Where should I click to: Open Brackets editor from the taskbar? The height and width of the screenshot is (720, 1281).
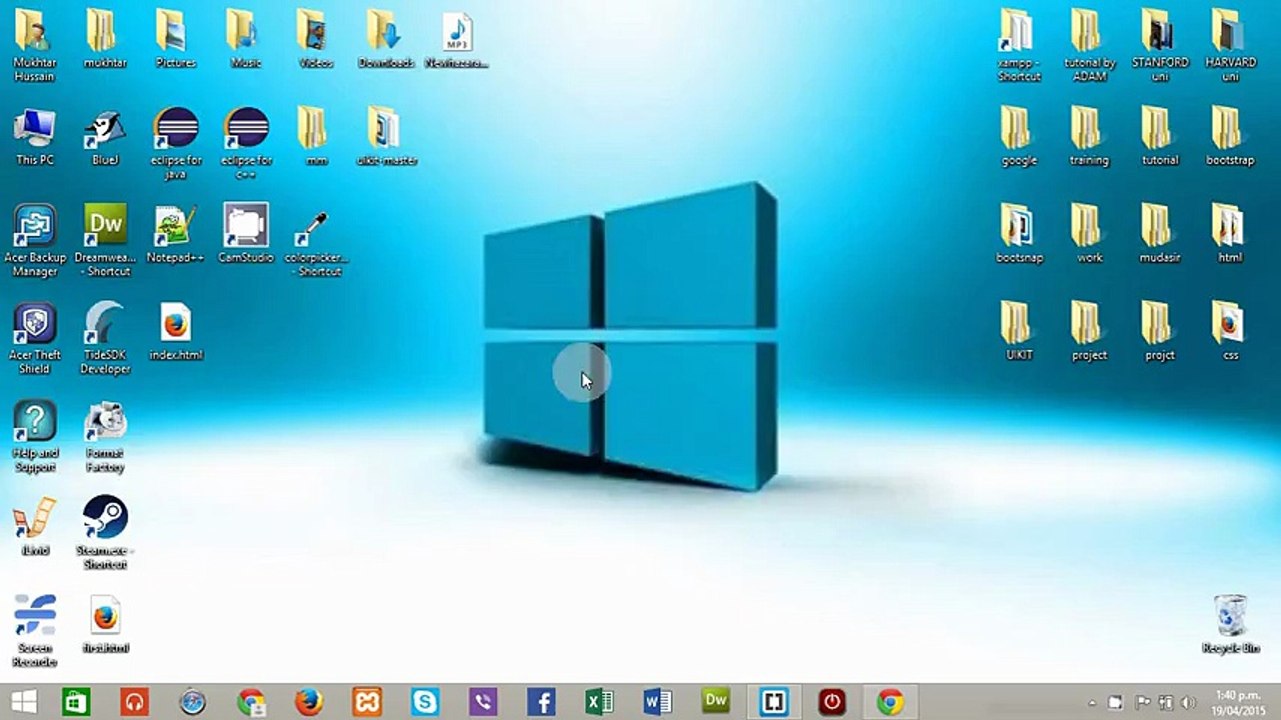[x=773, y=702]
